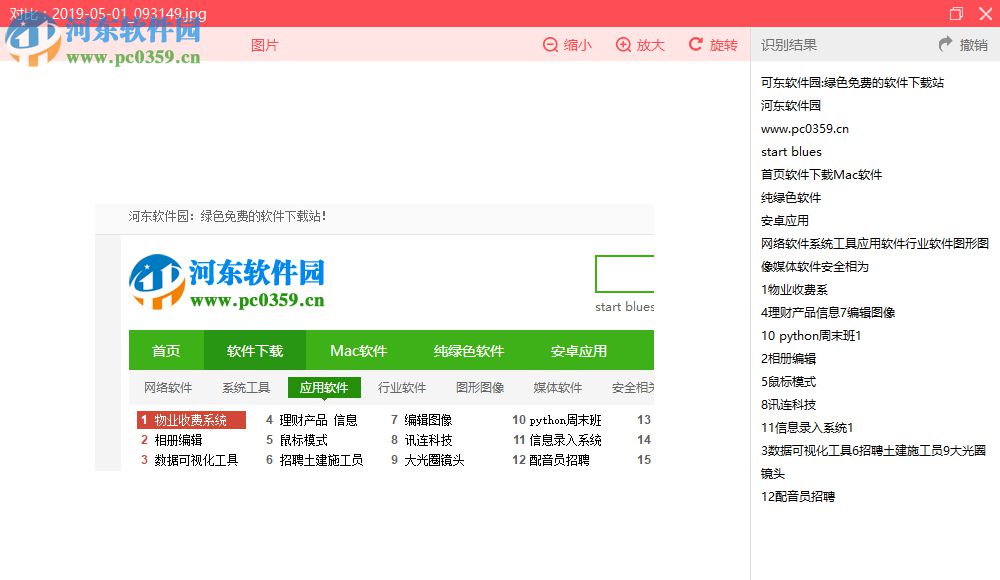
Task: Switch to the 图片 tab
Action: click(x=265, y=44)
